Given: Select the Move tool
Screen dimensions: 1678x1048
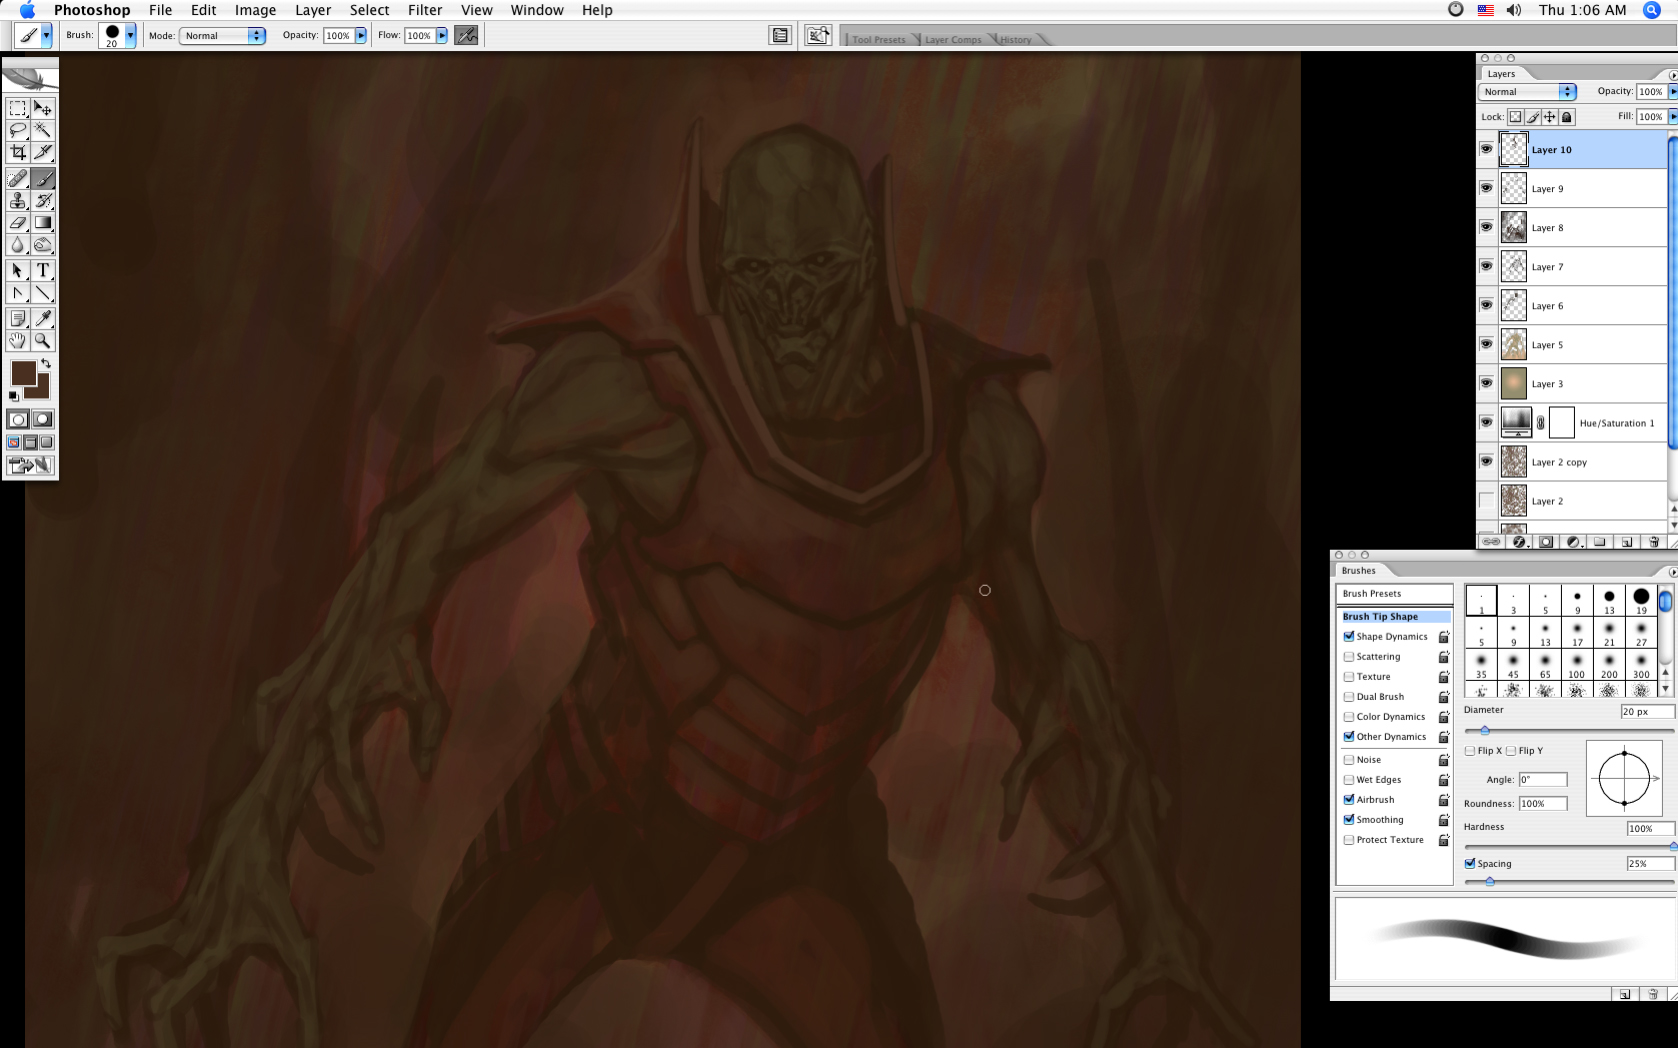Looking at the screenshot, I should click(x=43, y=108).
